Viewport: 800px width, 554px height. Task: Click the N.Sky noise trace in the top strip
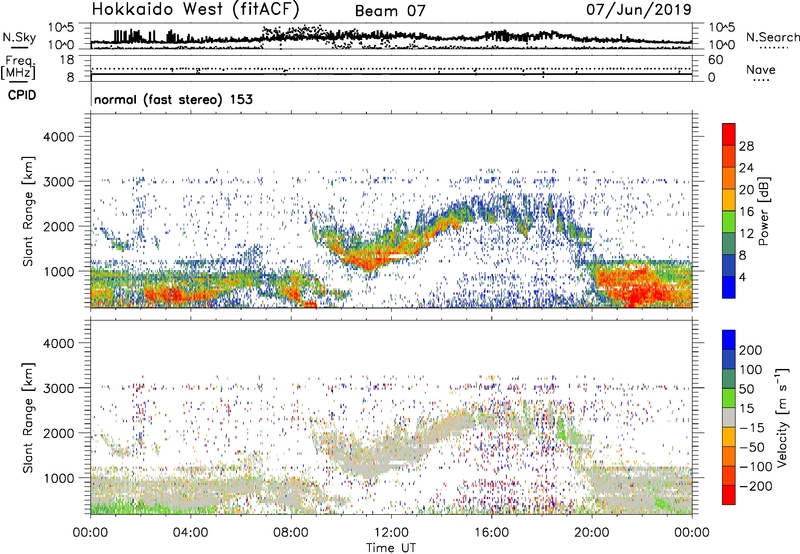point(391,37)
